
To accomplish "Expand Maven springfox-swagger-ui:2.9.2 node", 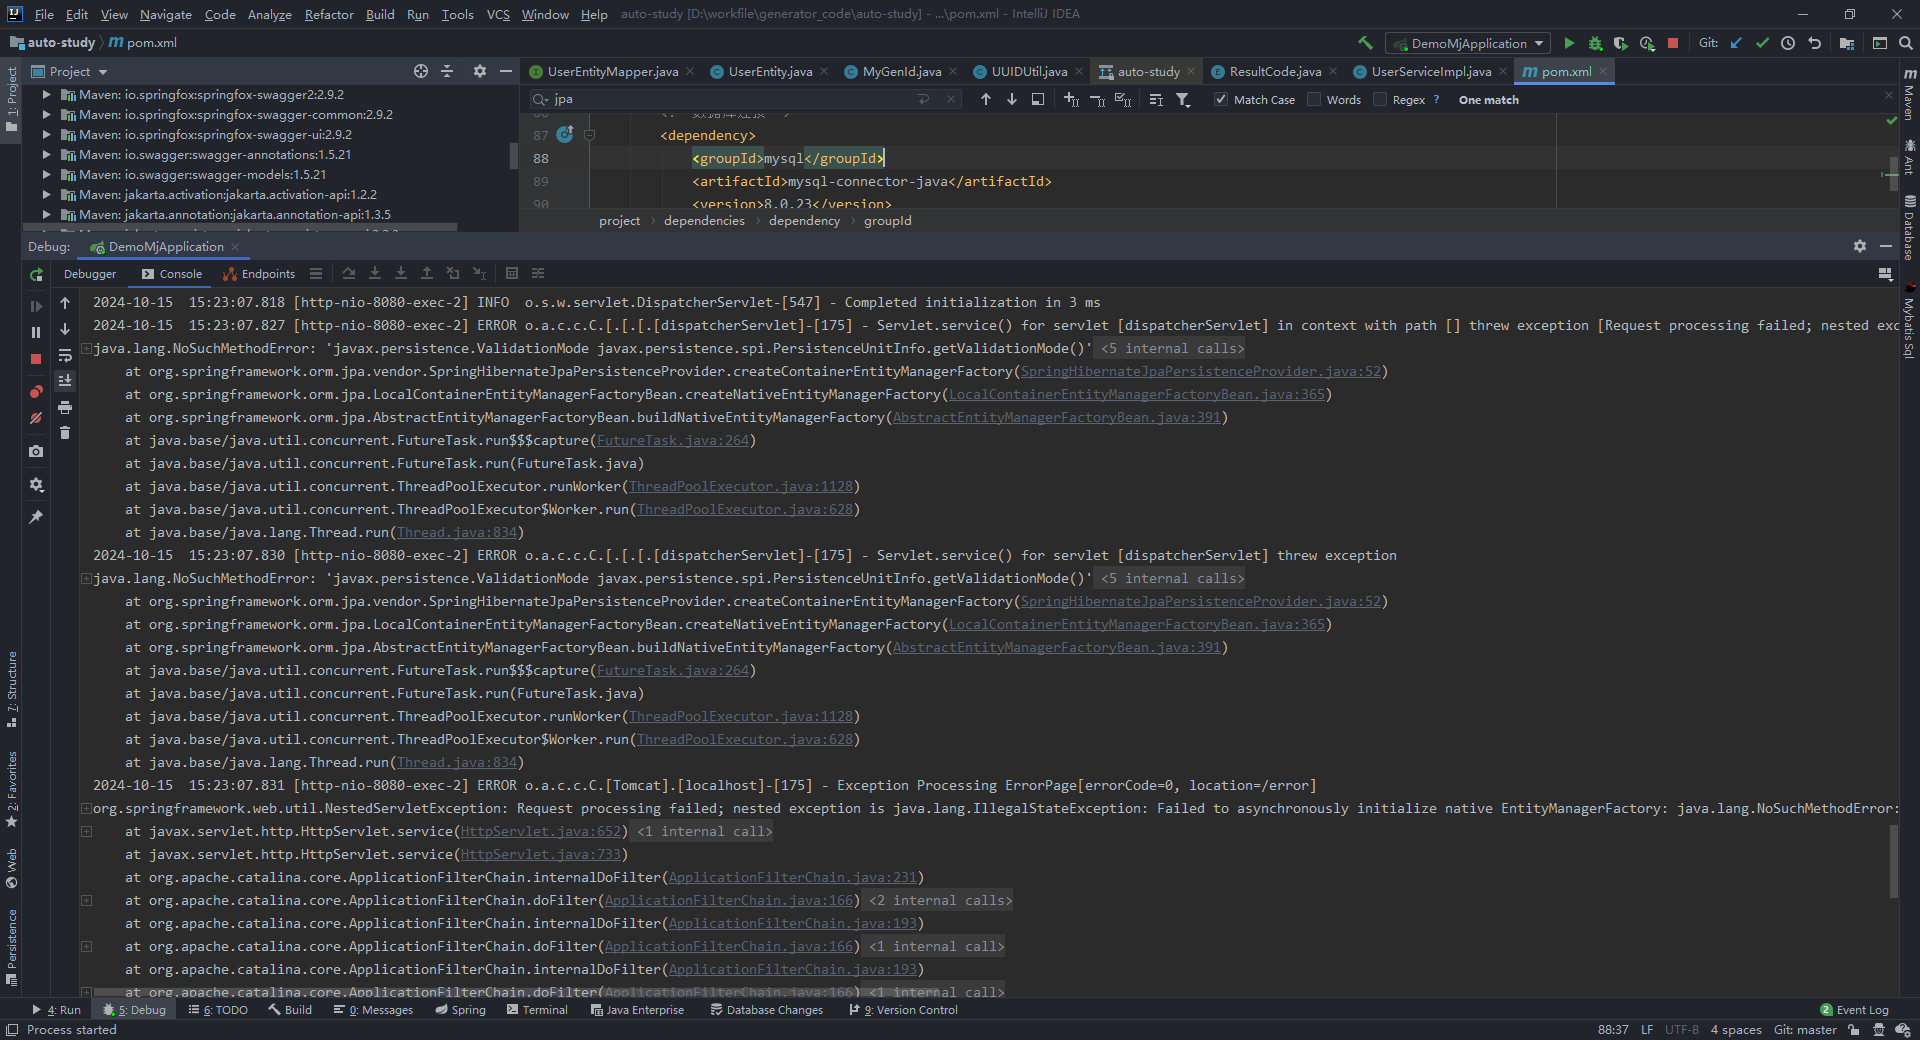I will point(46,135).
